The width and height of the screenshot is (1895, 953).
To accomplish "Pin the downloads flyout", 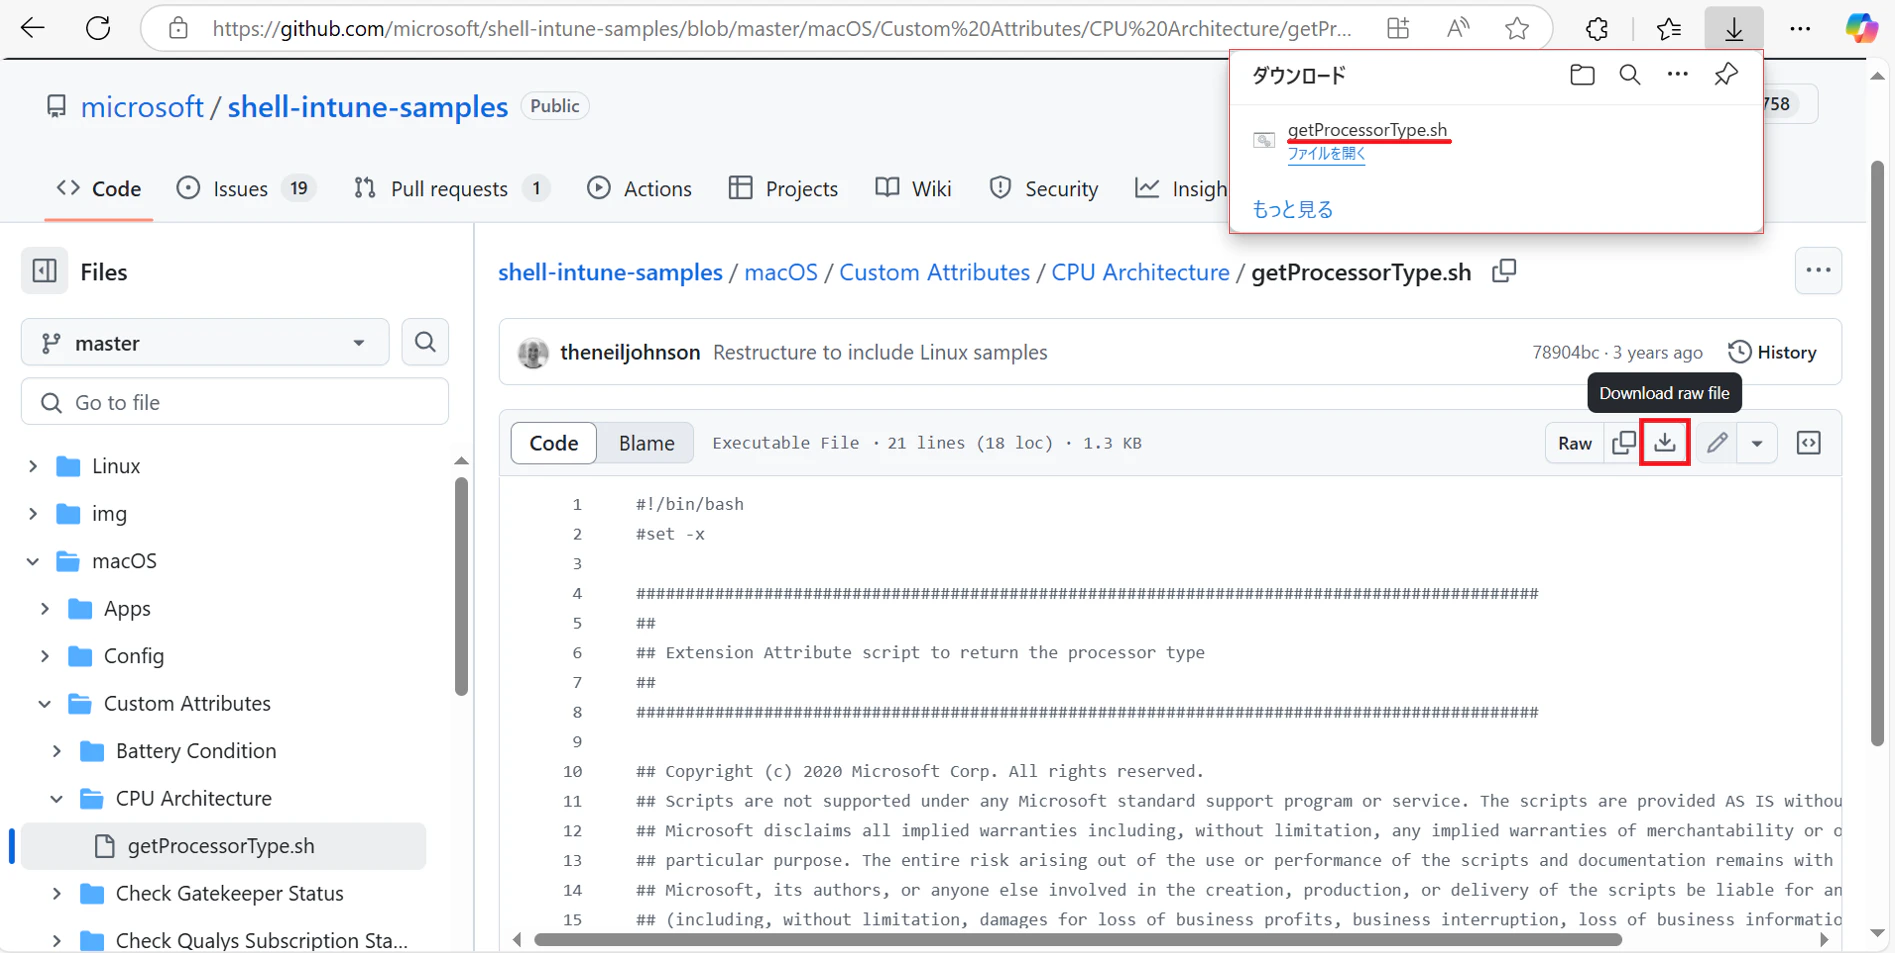I will pos(1725,74).
